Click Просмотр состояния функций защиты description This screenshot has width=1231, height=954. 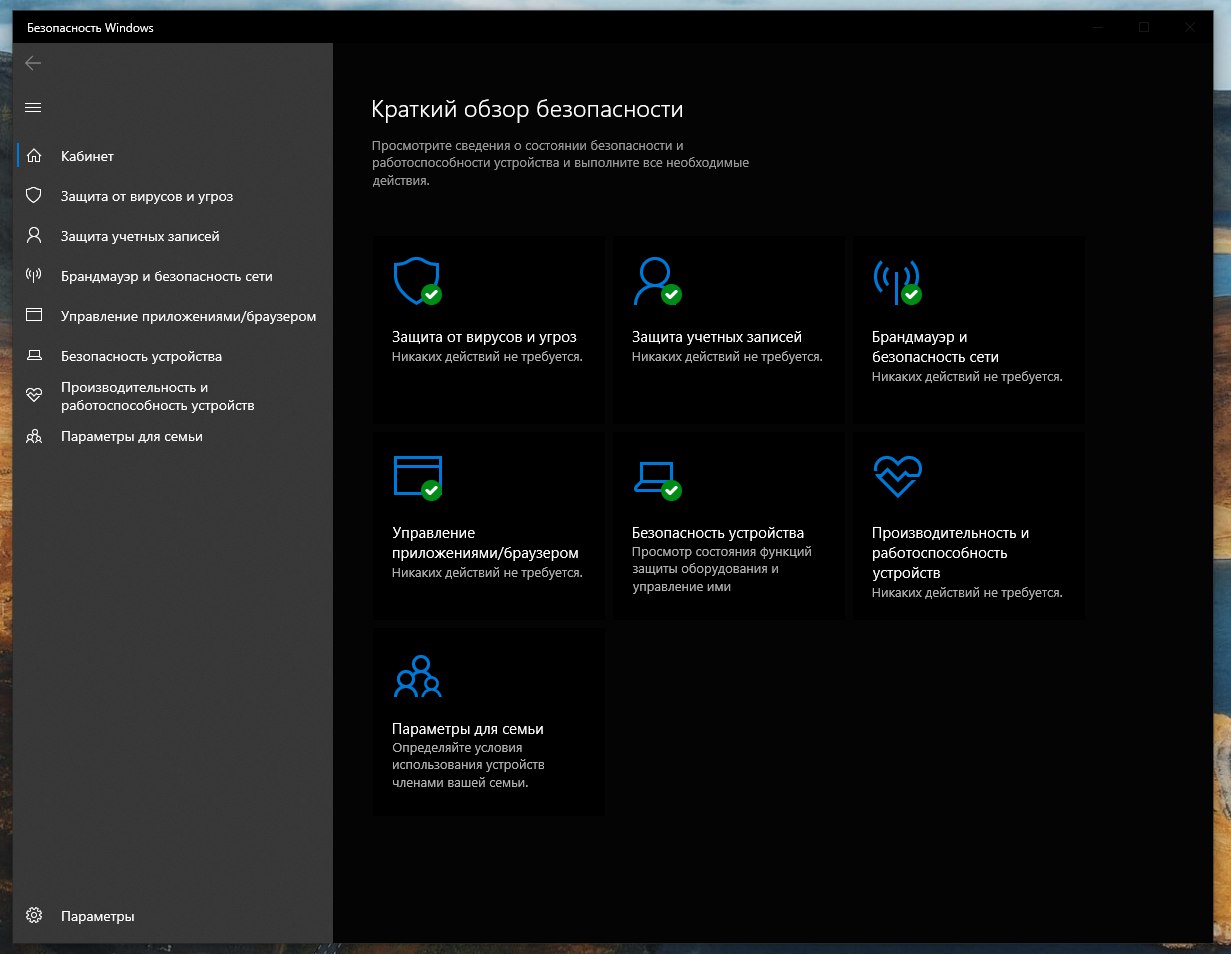click(722, 569)
